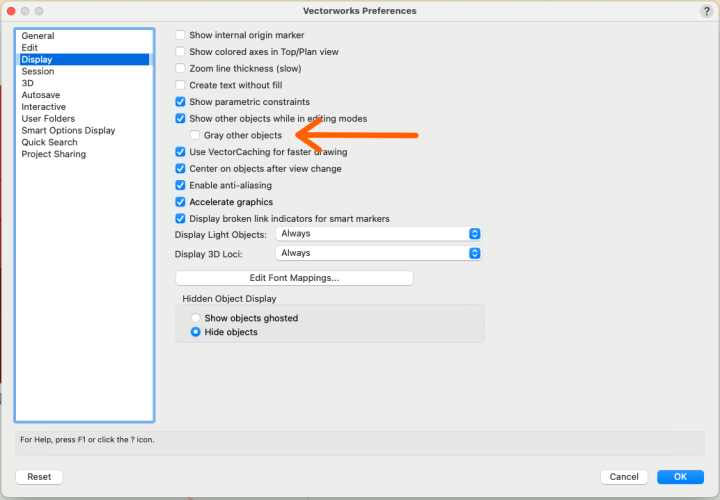Cancel the preferences dialog
The width and height of the screenshot is (720, 500).
tap(624, 477)
